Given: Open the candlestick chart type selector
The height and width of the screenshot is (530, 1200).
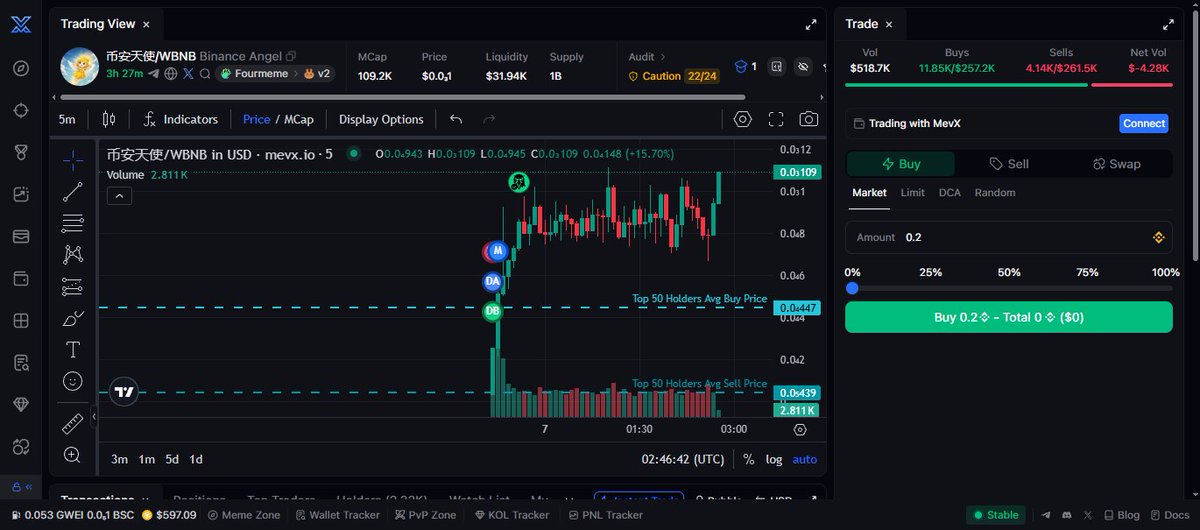Looking at the screenshot, I should click(x=109, y=119).
